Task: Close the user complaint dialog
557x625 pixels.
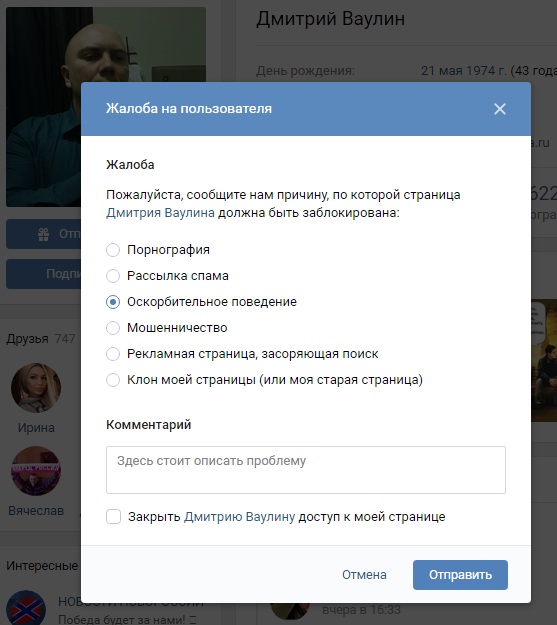Action: (500, 109)
